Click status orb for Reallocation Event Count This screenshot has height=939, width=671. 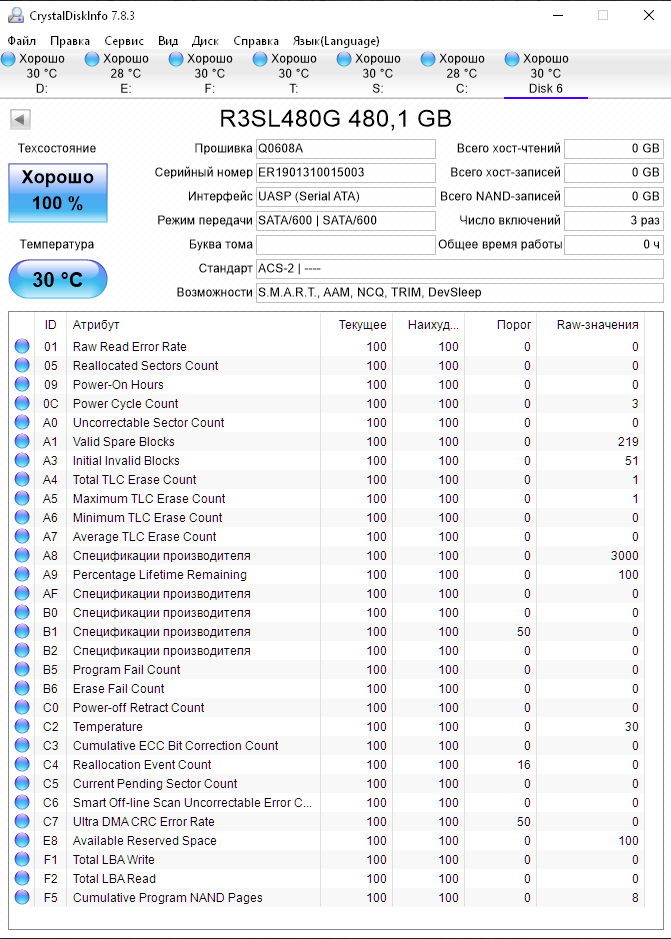(22, 765)
